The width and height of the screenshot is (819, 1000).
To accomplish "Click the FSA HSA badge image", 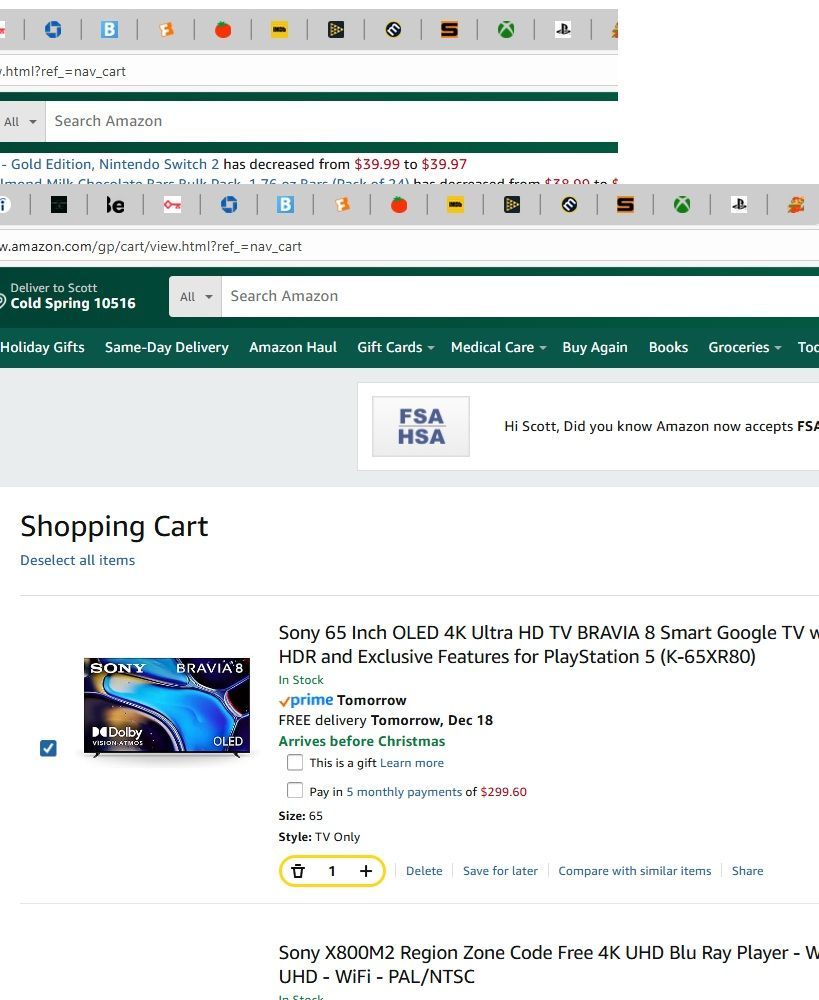I will 421,427.
